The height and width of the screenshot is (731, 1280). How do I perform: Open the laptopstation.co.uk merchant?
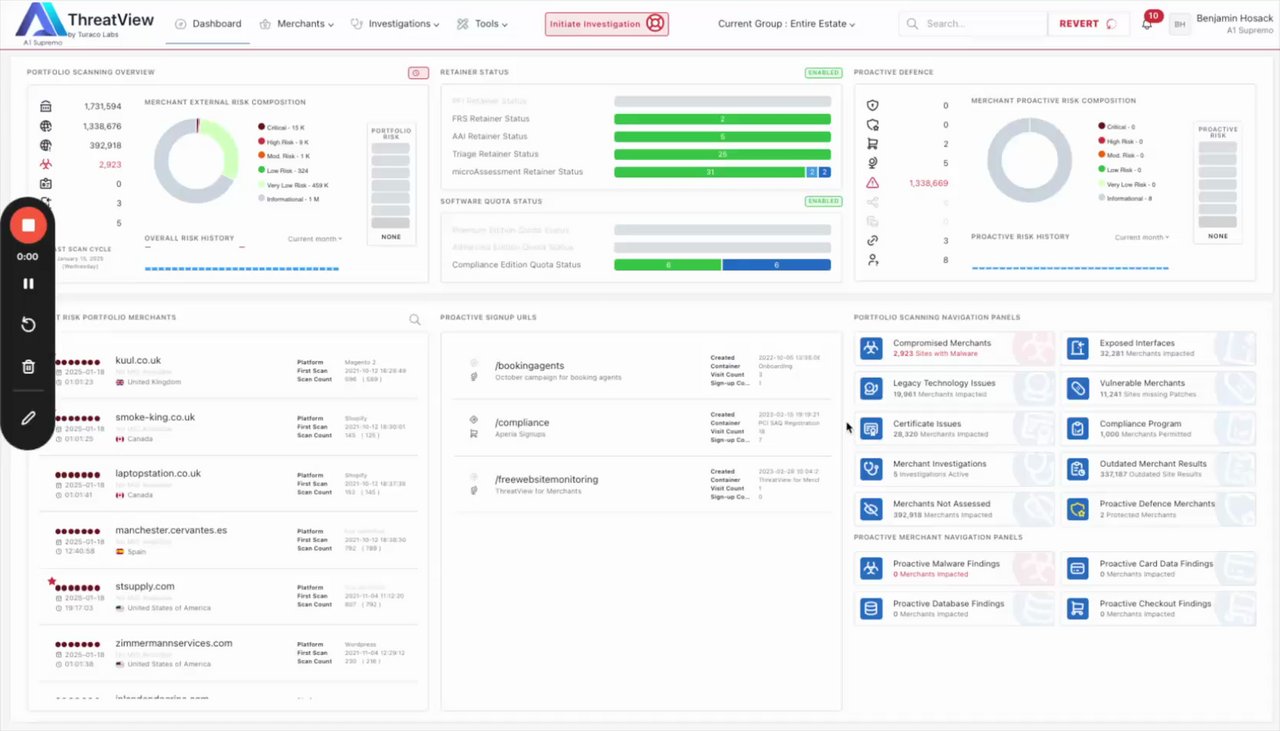coord(158,473)
